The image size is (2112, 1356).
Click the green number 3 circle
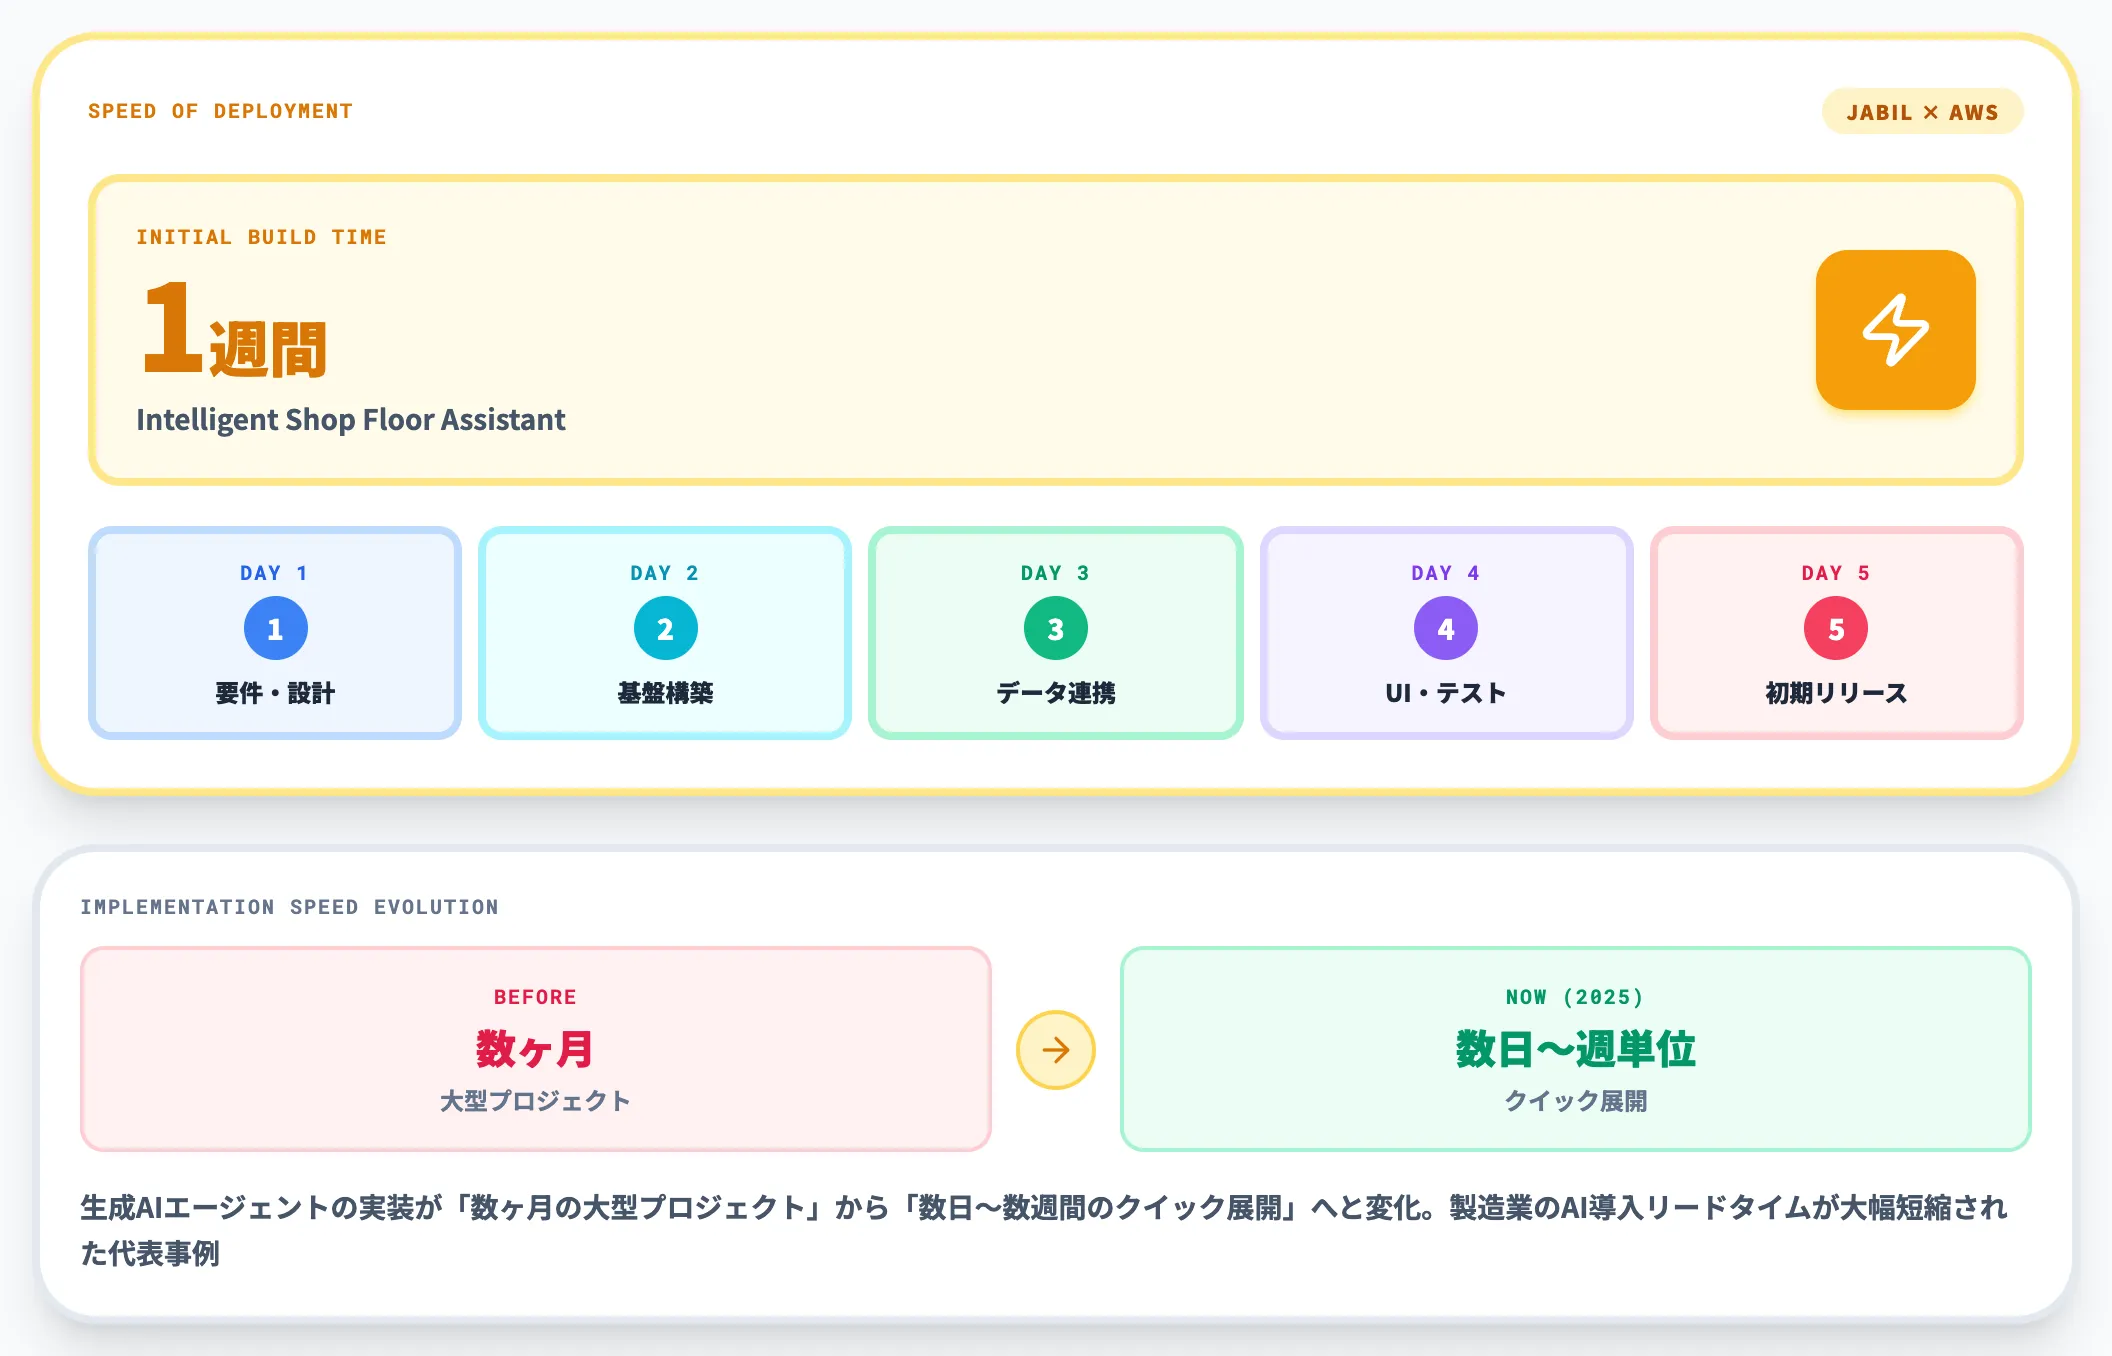point(1055,628)
